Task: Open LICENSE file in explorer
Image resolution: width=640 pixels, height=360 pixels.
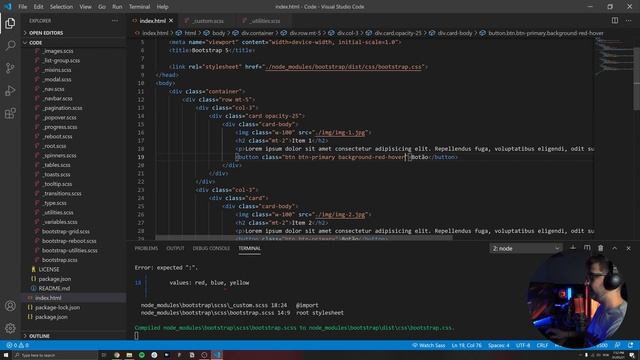Action: click(49, 269)
